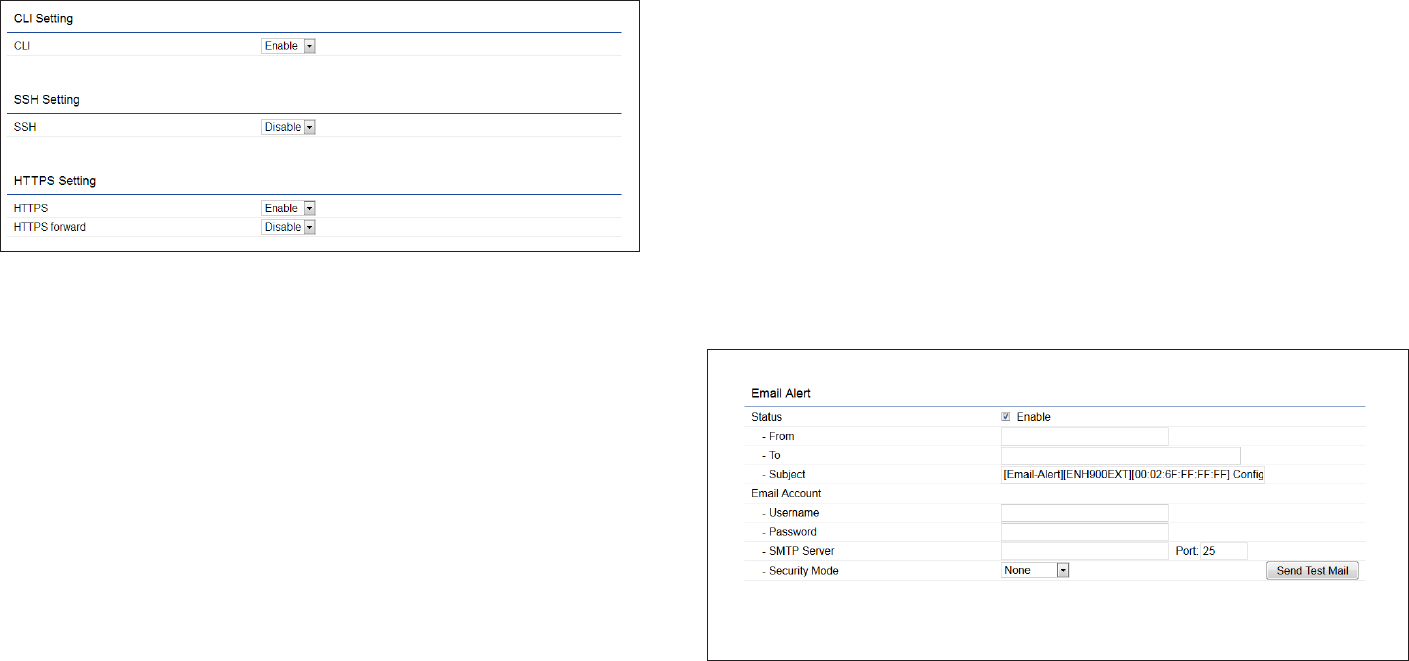Open the Security Mode dropdown
Viewport: 1409px width, 661px height.
[1035, 570]
